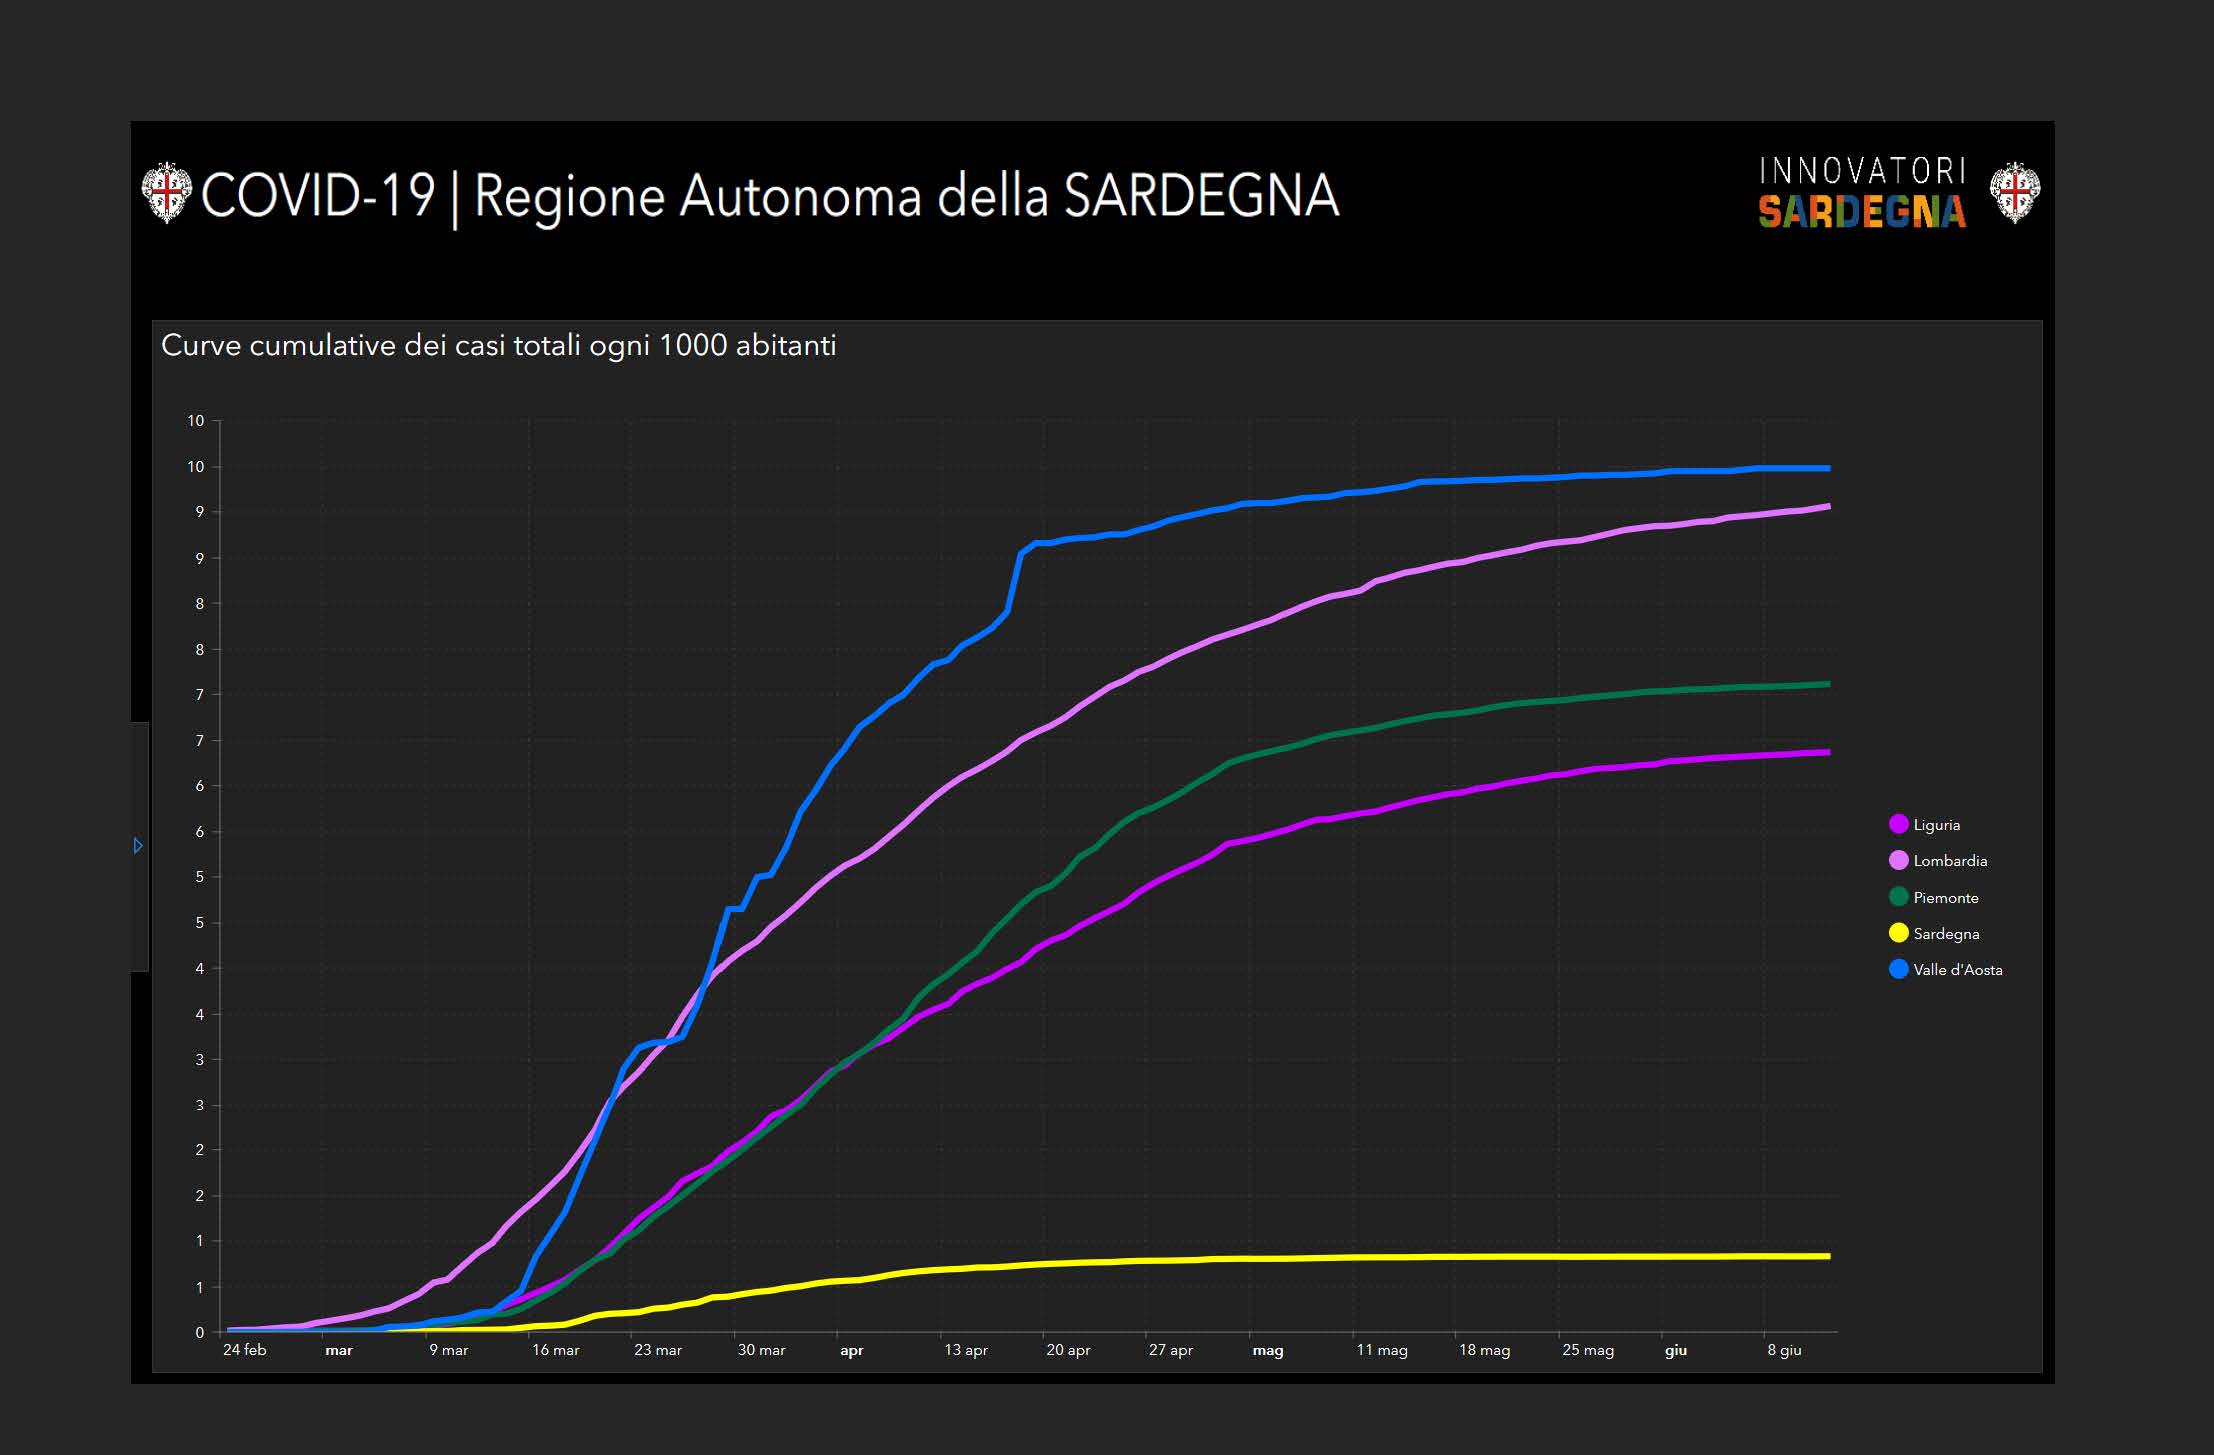Click the Sardegna legend text
Screen dimensions: 2214x1455
click(1946, 934)
